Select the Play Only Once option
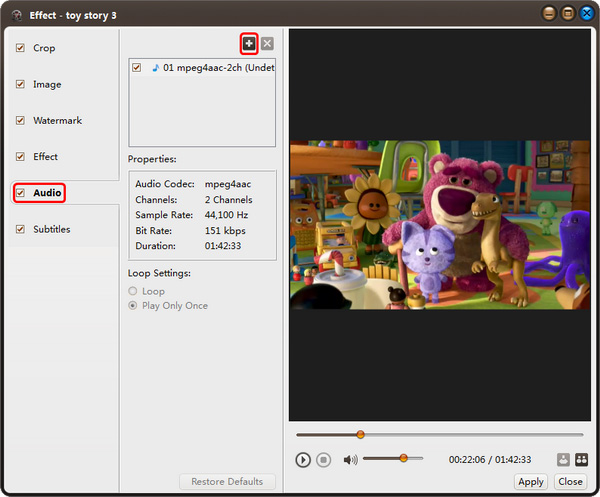 click(x=132, y=306)
